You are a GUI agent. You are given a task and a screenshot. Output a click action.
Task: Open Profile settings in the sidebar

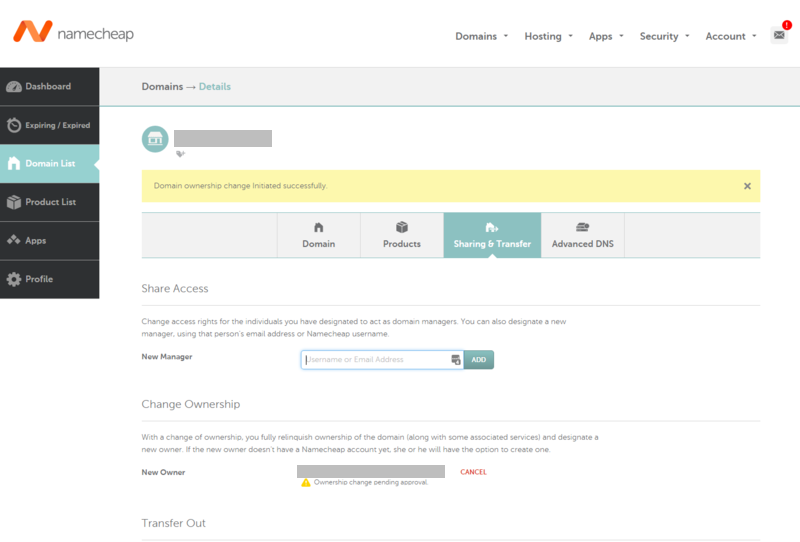tap(49, 279)
